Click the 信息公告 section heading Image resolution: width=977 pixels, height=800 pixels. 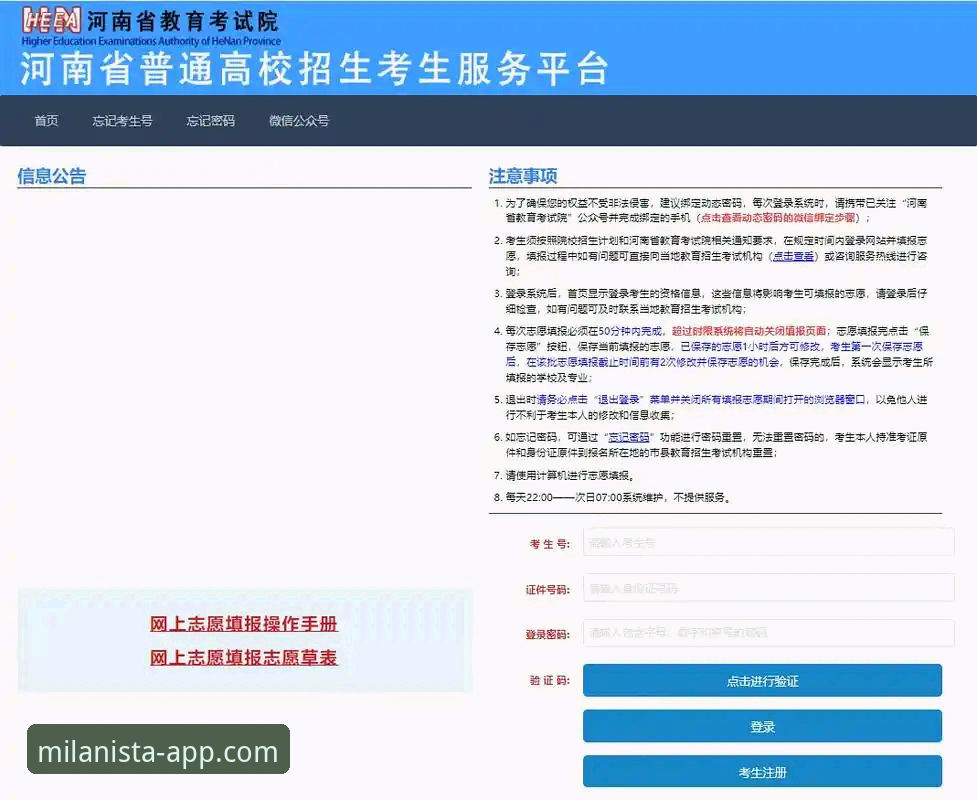click(52, 176)
